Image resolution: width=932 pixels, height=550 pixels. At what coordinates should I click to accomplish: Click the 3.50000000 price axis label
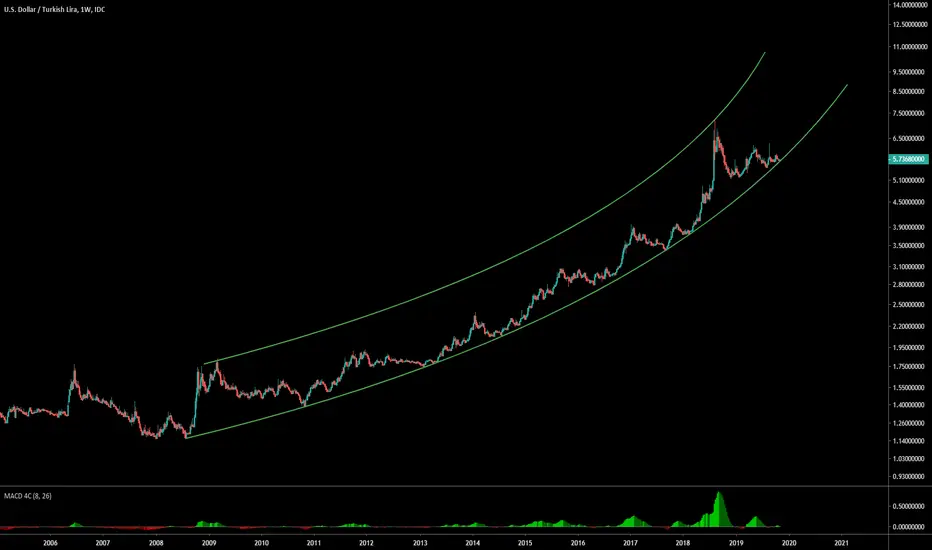909,246
